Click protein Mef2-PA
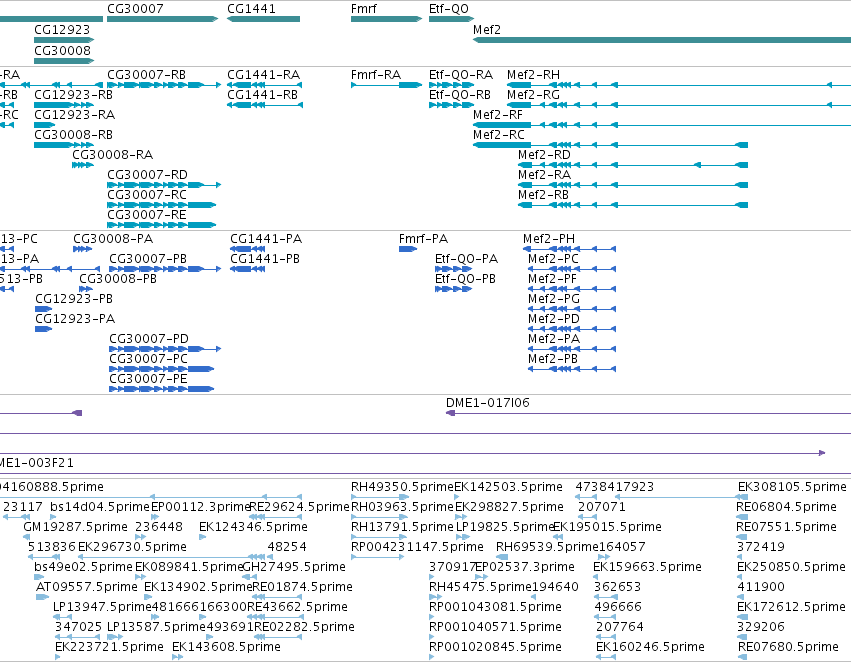The image size is (851, 662). pyautogui.click(x=554, y=339)
